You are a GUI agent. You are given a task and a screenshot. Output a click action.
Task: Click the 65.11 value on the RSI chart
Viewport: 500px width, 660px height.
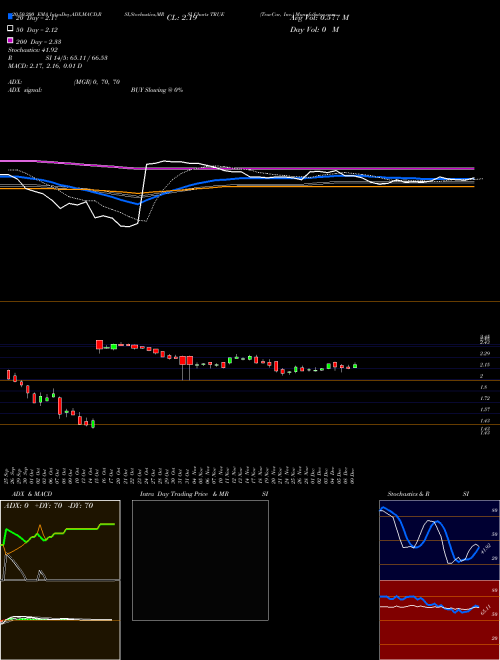[486, 610]
